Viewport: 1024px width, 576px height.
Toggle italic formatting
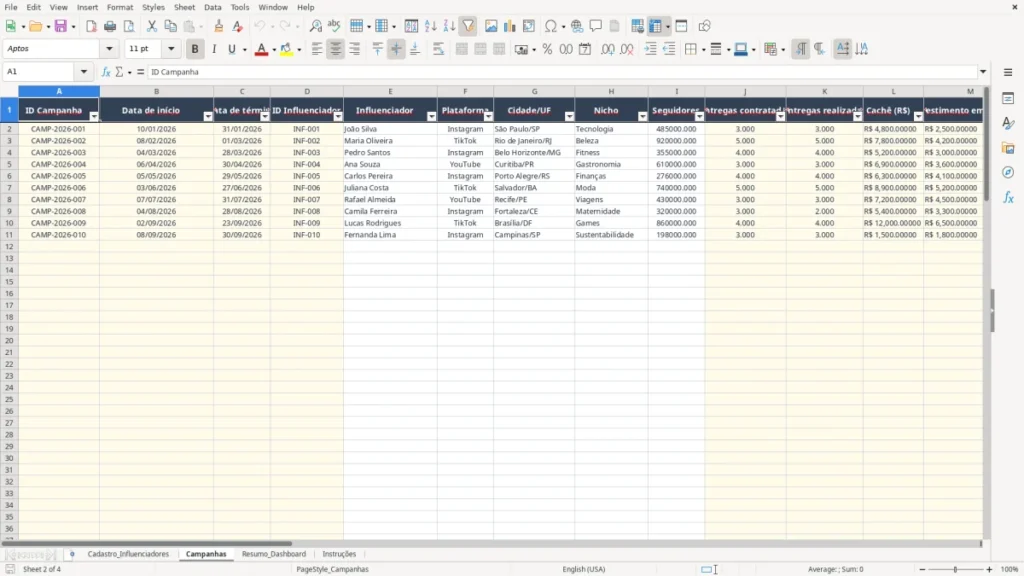pos(214,49)
